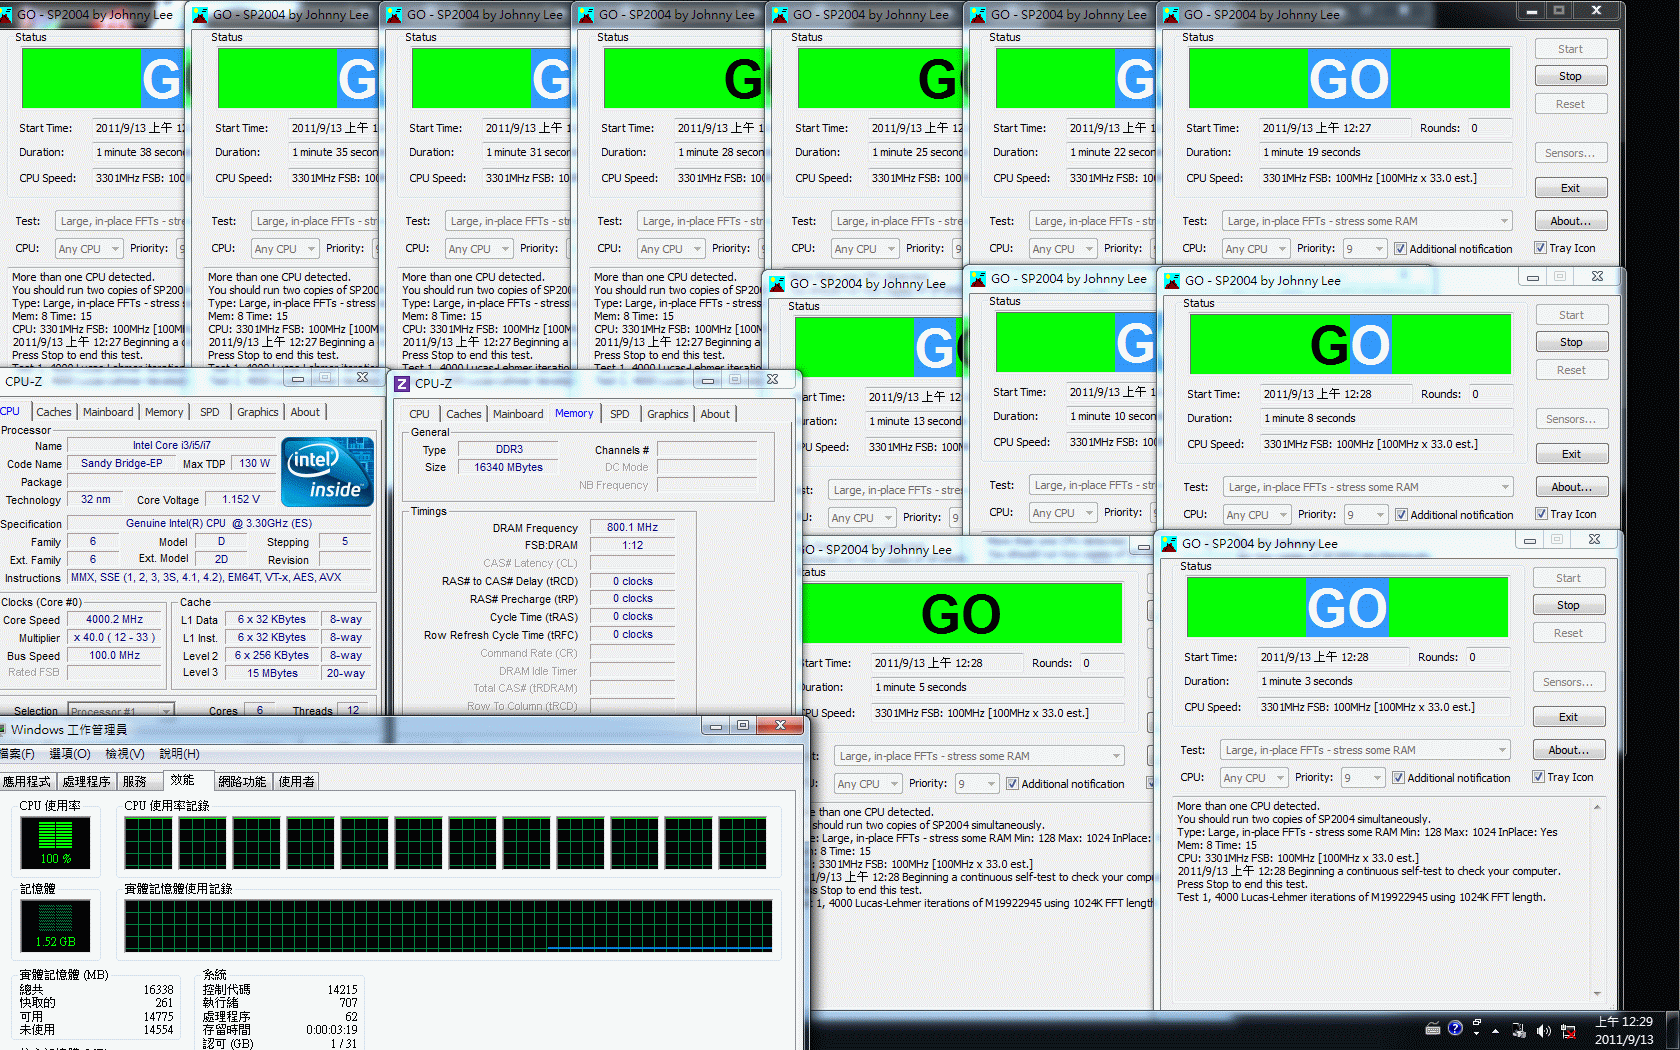Click the CPU usage 100% meter in Task Manager
Image resolution: width=1680 pixels, height=1050 pixels.
(x=55, y=843)
